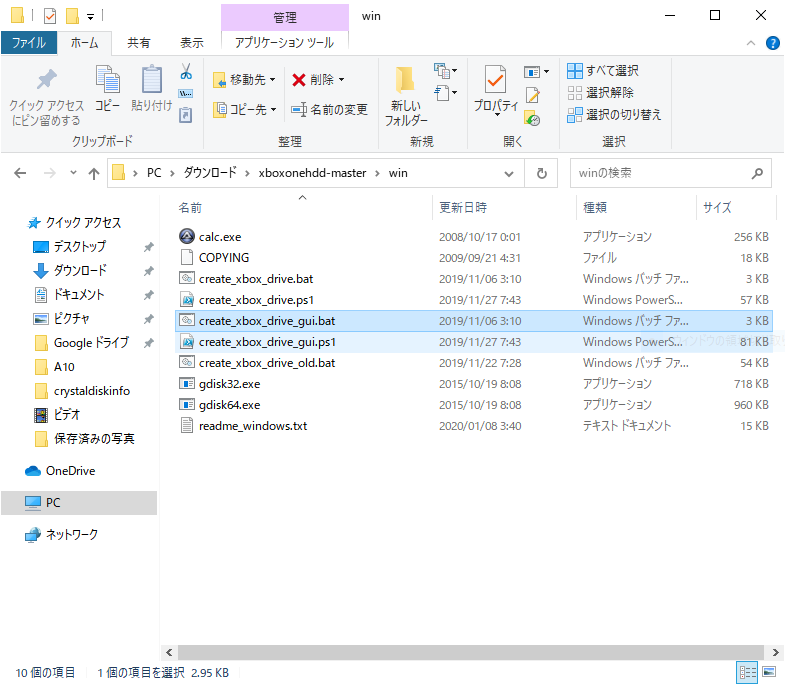Click the Pin to Quick Access icon

47,80
